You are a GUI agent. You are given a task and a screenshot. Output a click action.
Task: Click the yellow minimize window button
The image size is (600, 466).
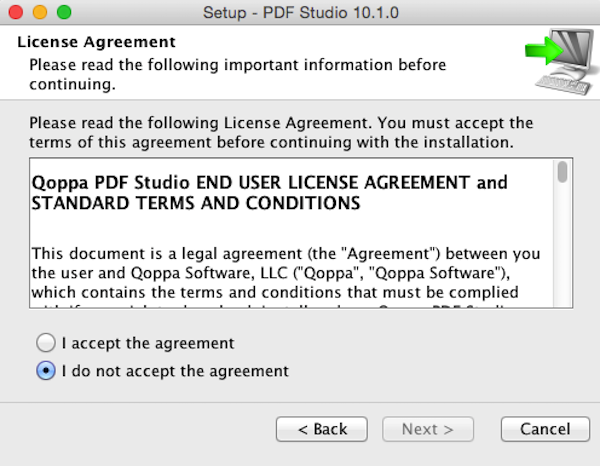tap(41, 13)
